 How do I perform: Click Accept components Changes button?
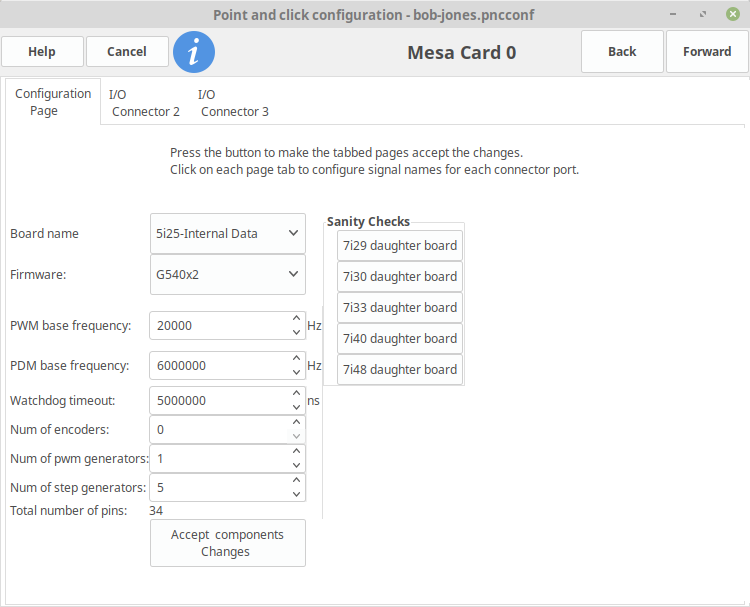pyautogui.click(x=228, y=543)
